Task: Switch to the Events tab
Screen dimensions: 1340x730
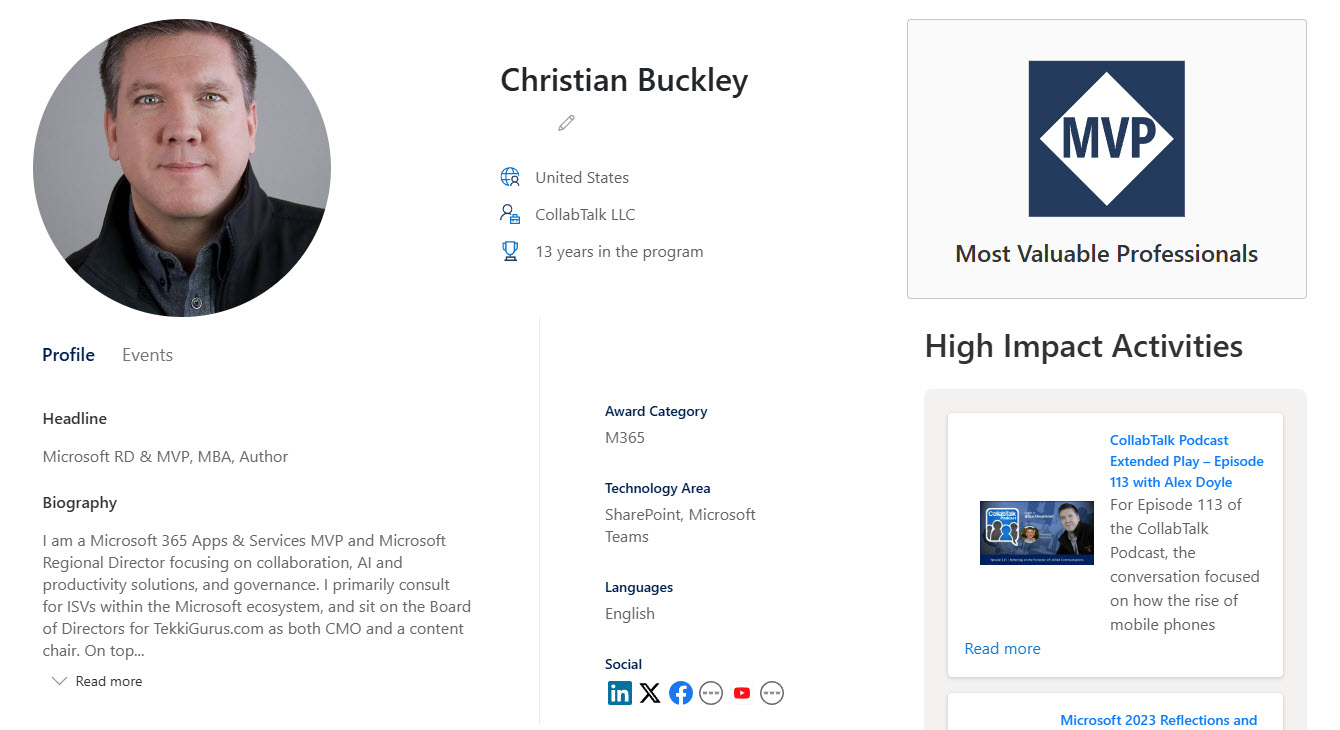Action: point(147,354)
